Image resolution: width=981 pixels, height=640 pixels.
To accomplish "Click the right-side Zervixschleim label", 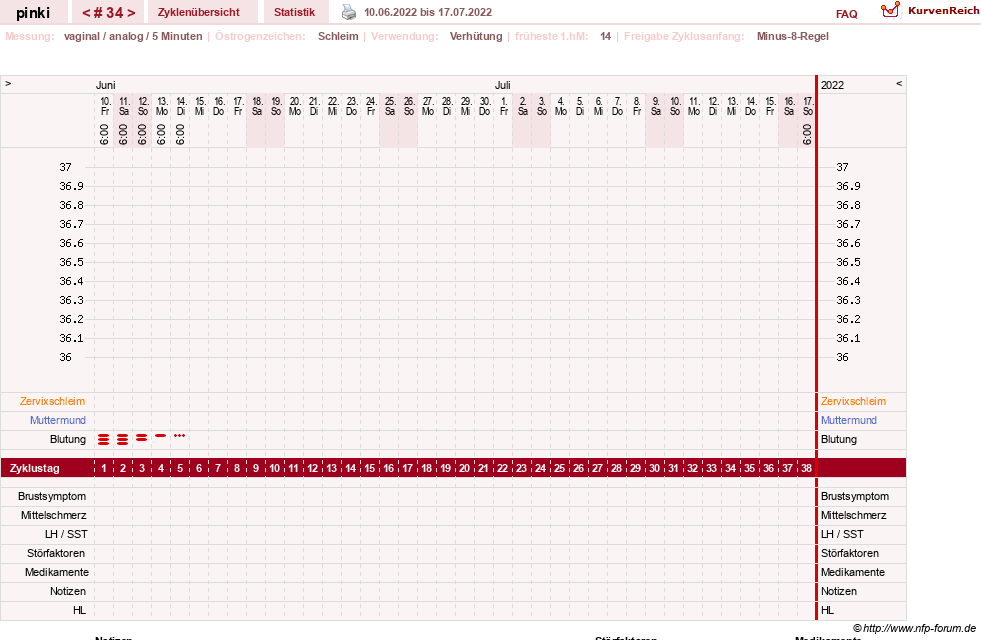I will [x=853, y=401].
